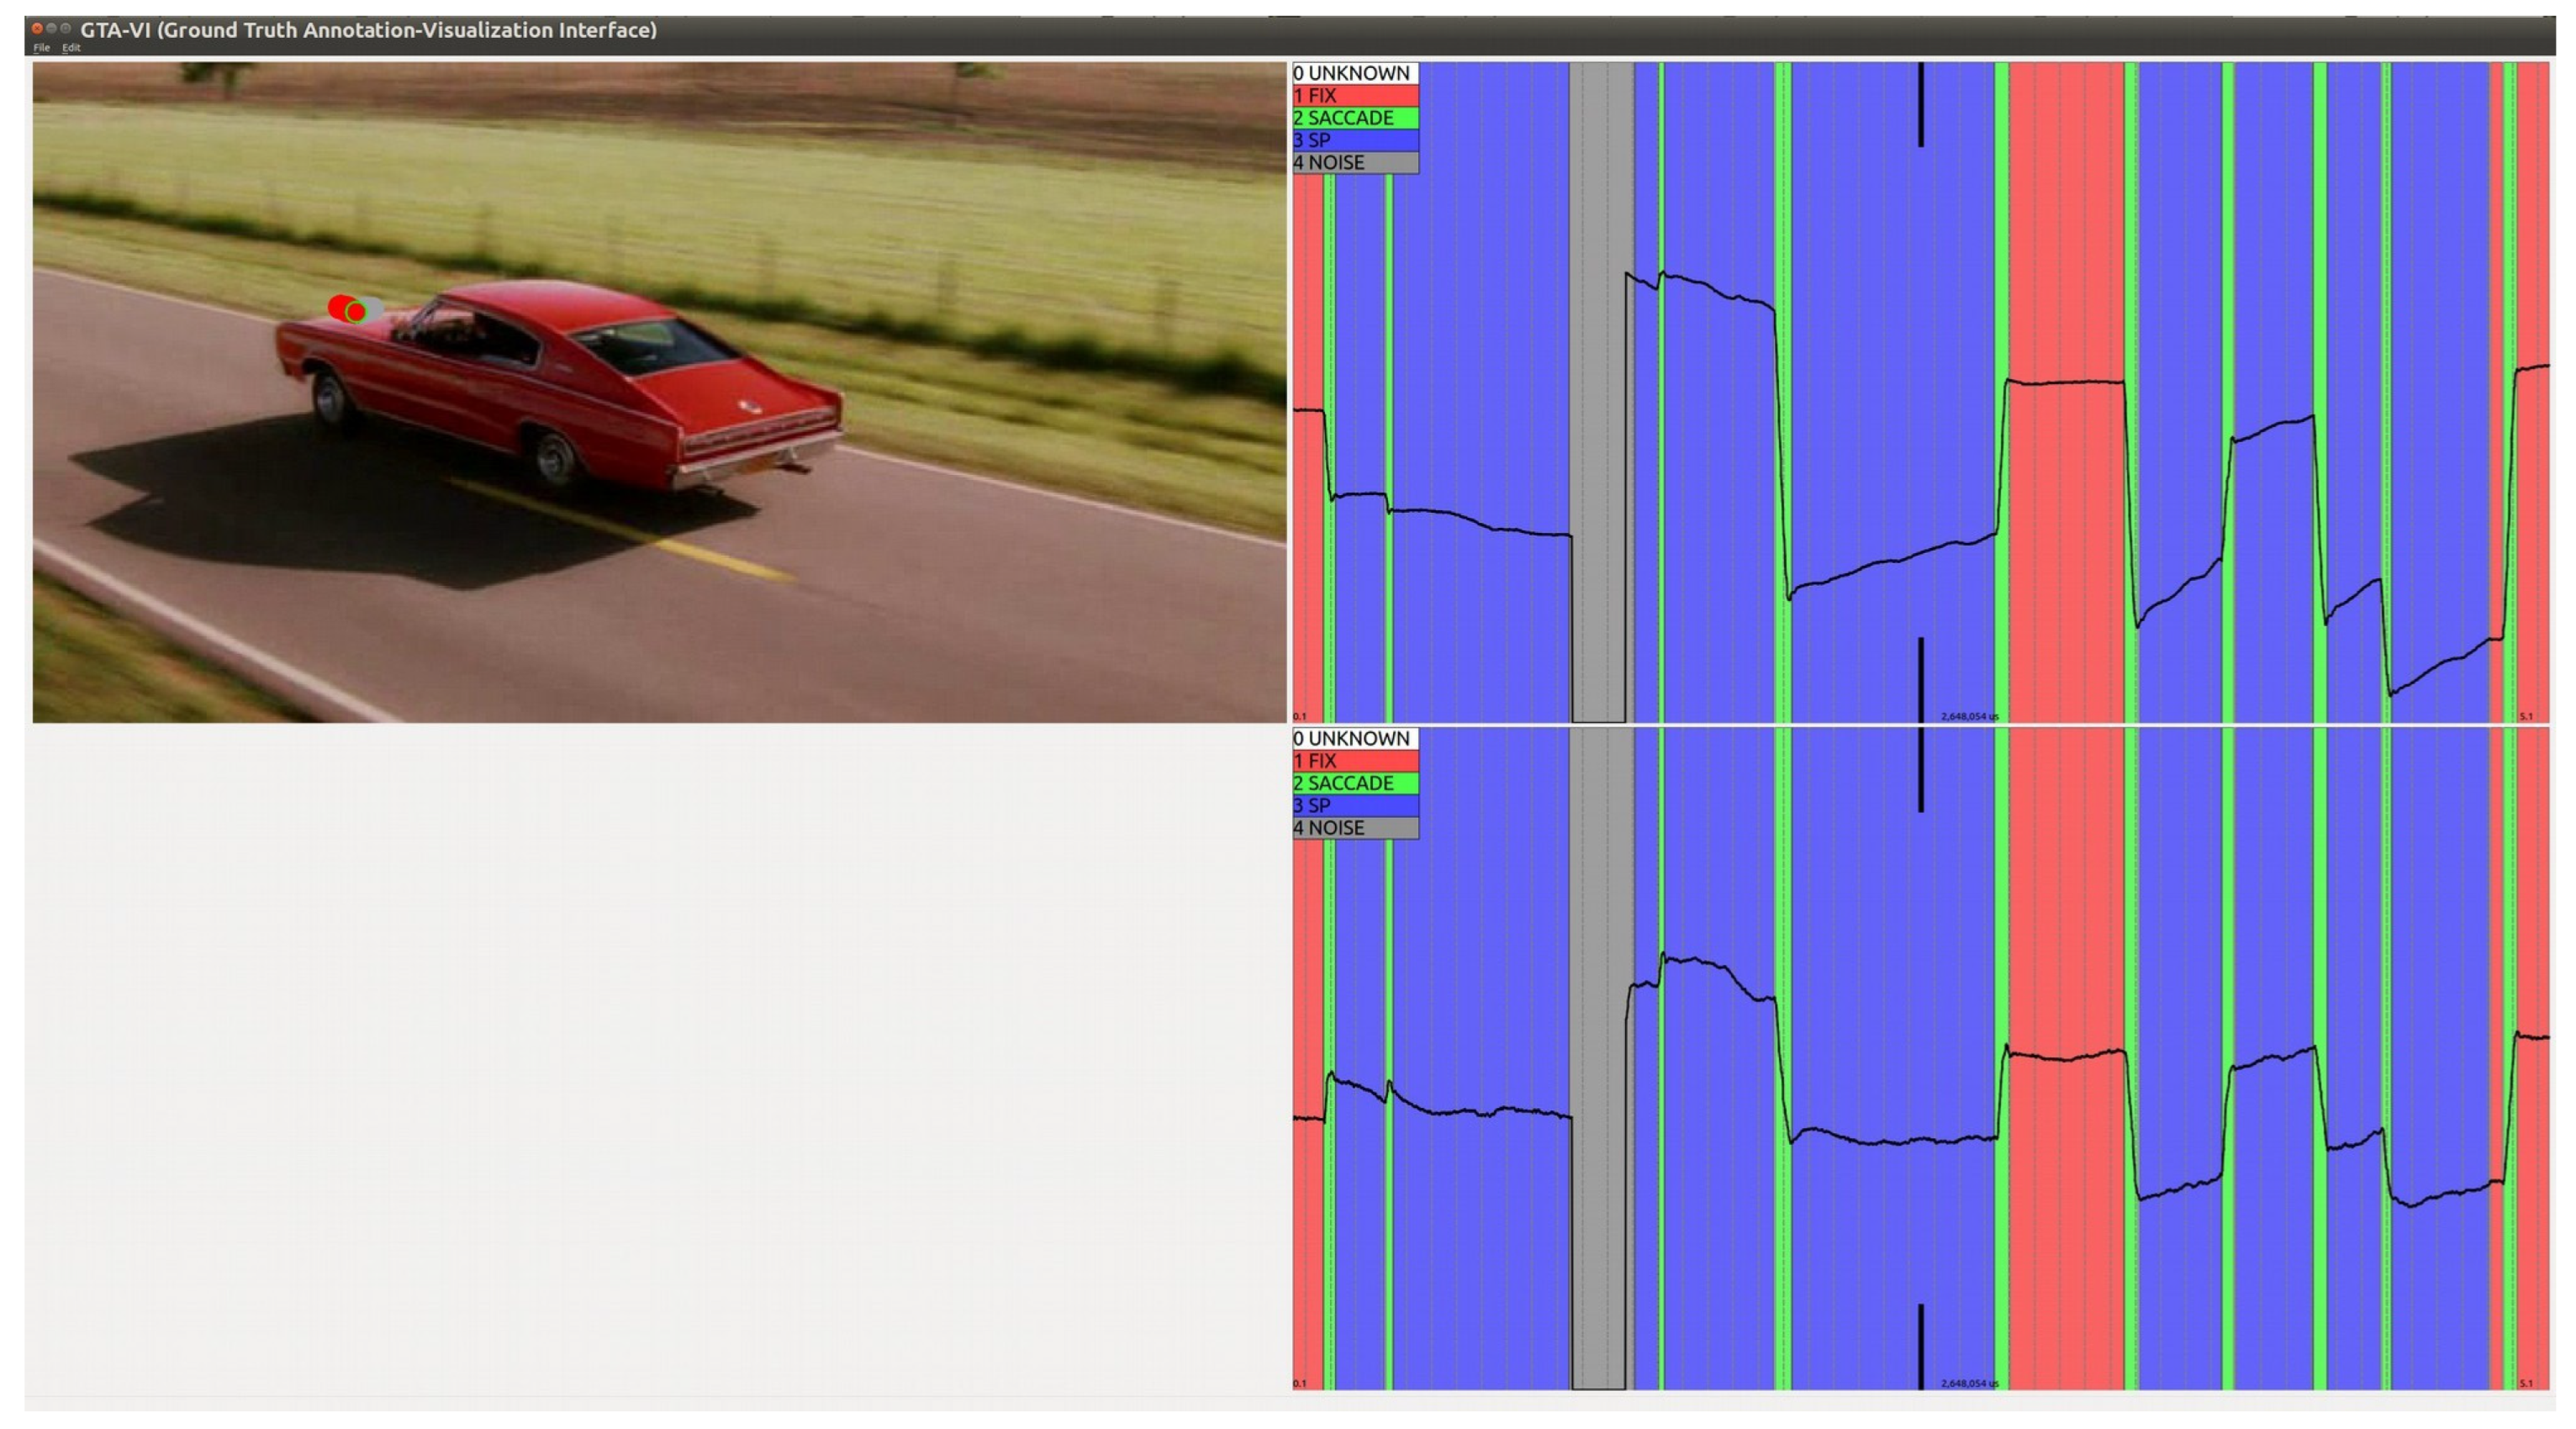This screenshot has height=1429, width=2576.
Task: Select 3 SP label in top legend
Action: tap(1355, 140)
